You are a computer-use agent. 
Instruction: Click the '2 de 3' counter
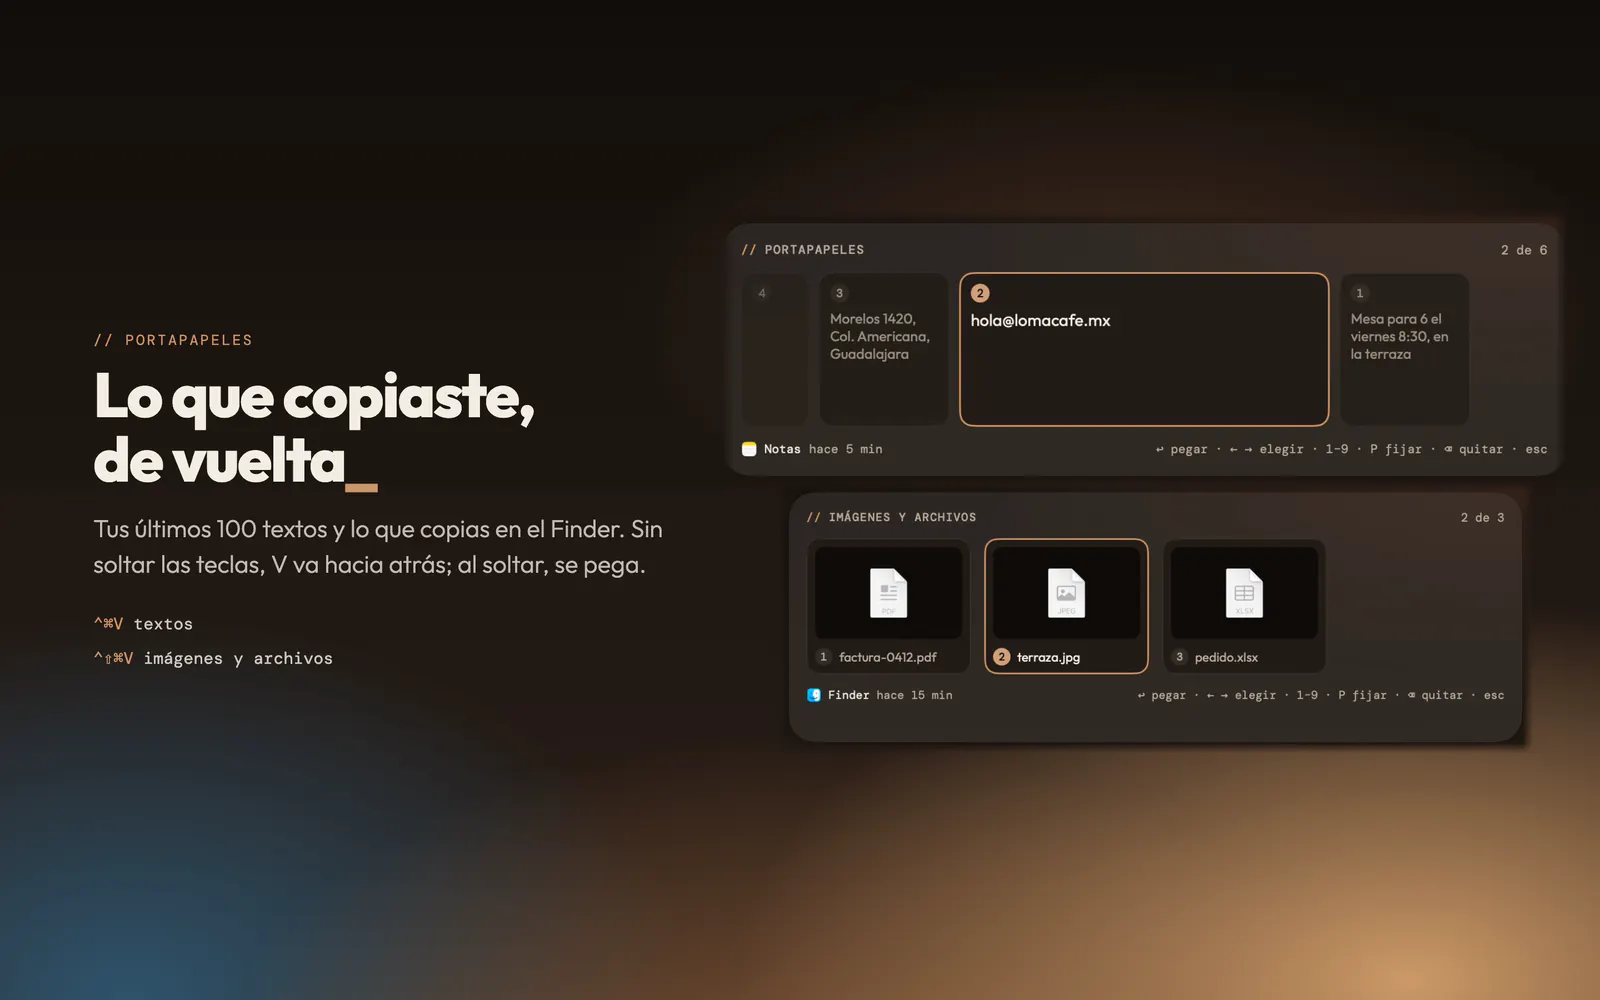click(x=1482, y=518)
